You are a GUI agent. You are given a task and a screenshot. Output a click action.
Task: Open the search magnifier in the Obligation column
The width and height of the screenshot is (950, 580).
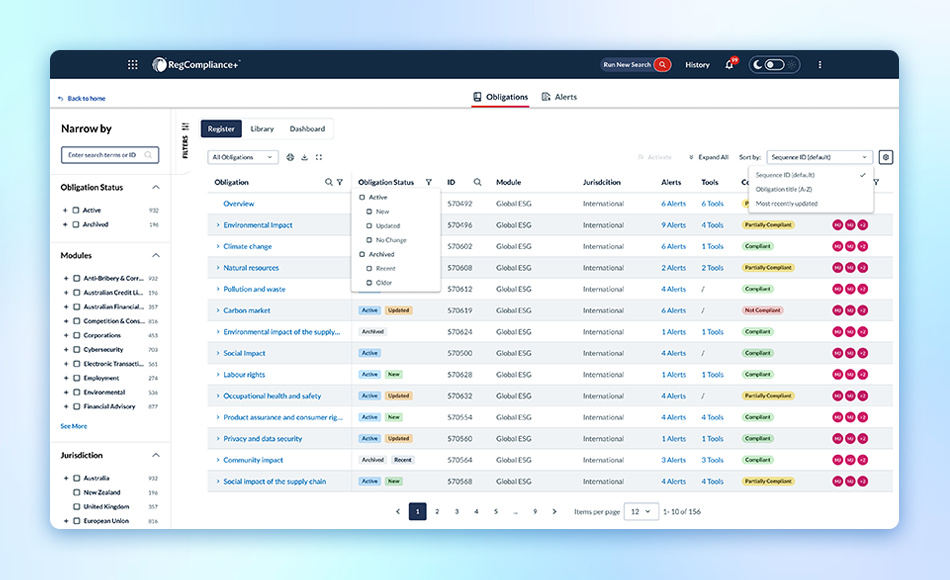[327, 182]
